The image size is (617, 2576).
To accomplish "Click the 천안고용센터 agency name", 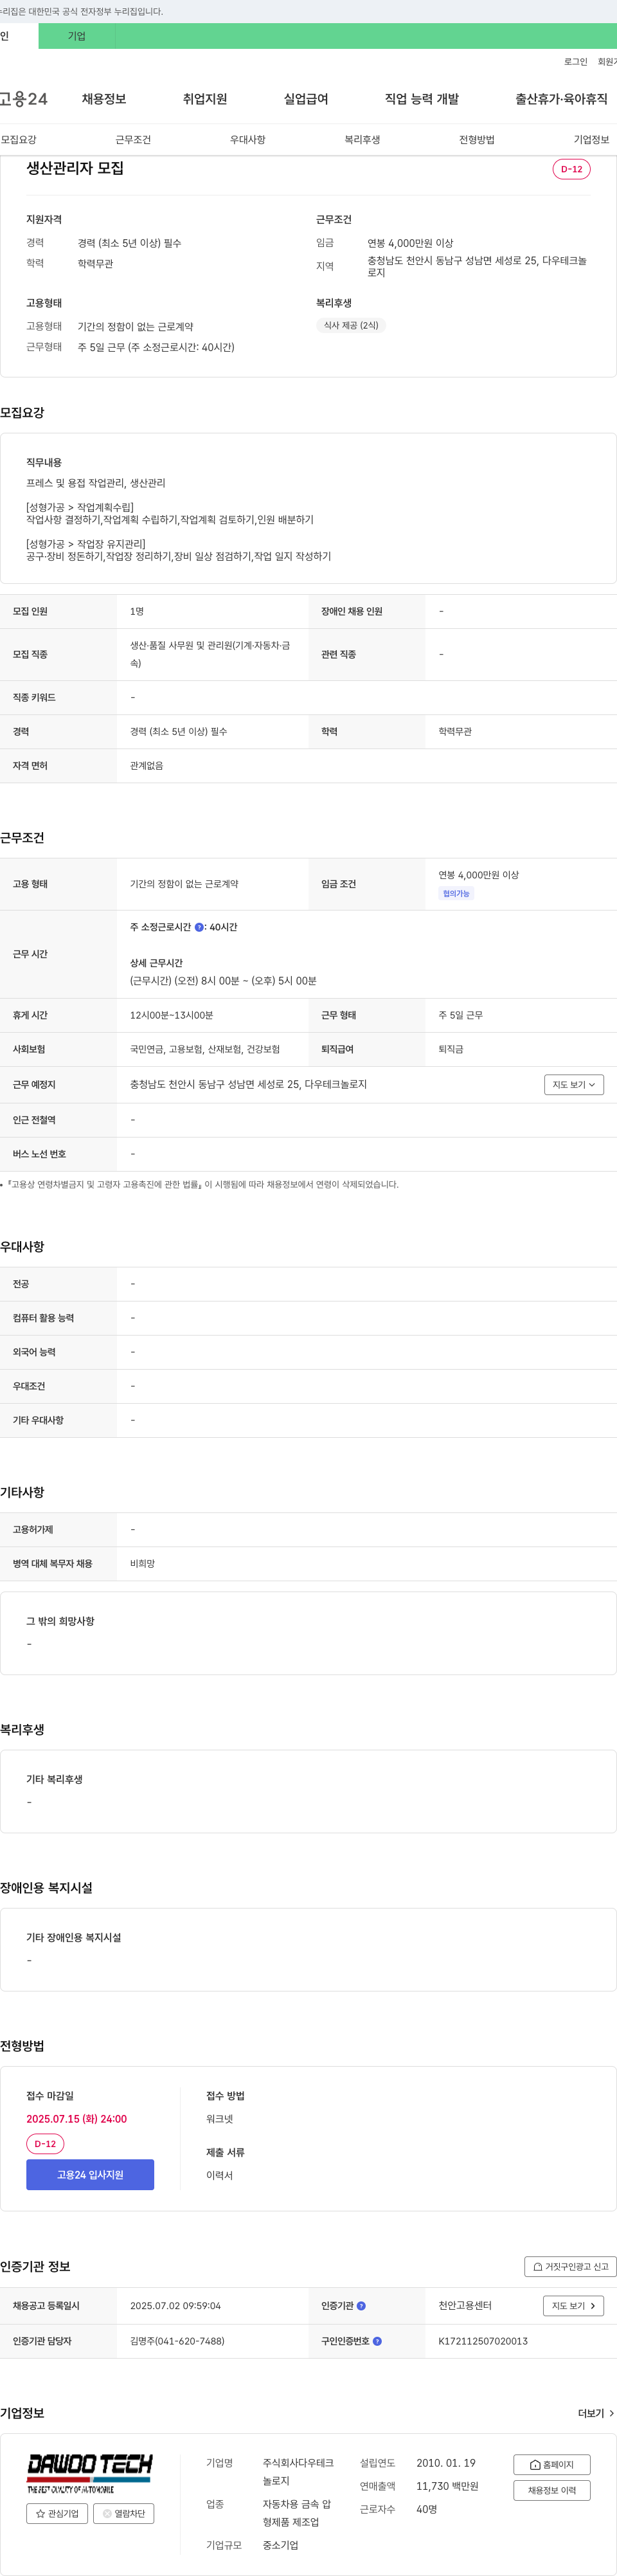I will (465, 2306).
